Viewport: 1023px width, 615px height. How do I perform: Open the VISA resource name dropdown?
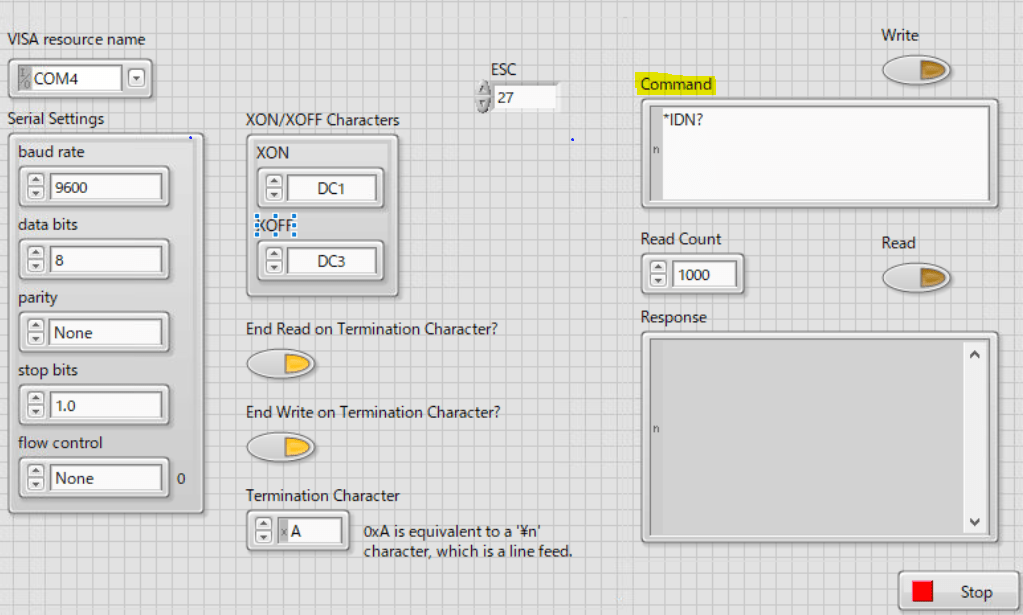pyautogui.click(x=135, y=76)
